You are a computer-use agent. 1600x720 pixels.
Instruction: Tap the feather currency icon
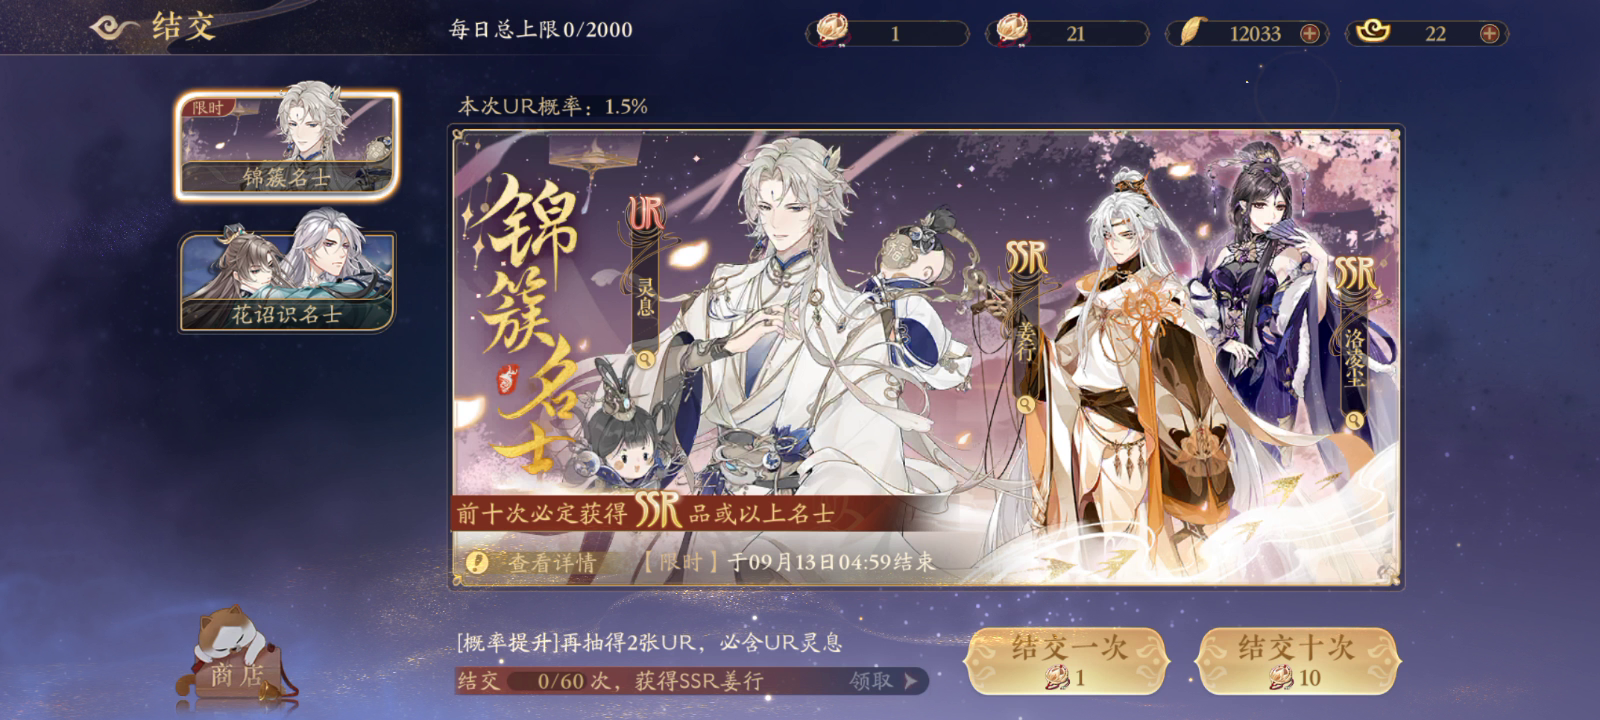1191,33
